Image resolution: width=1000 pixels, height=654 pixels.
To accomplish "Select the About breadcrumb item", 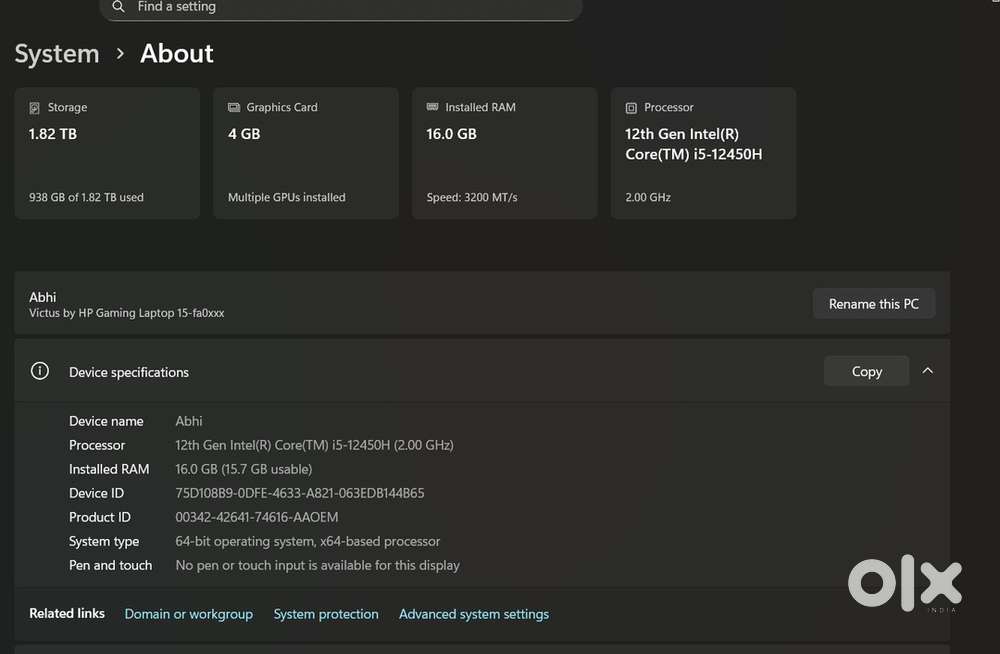I will pyautogui.click(x=176, y=53).
